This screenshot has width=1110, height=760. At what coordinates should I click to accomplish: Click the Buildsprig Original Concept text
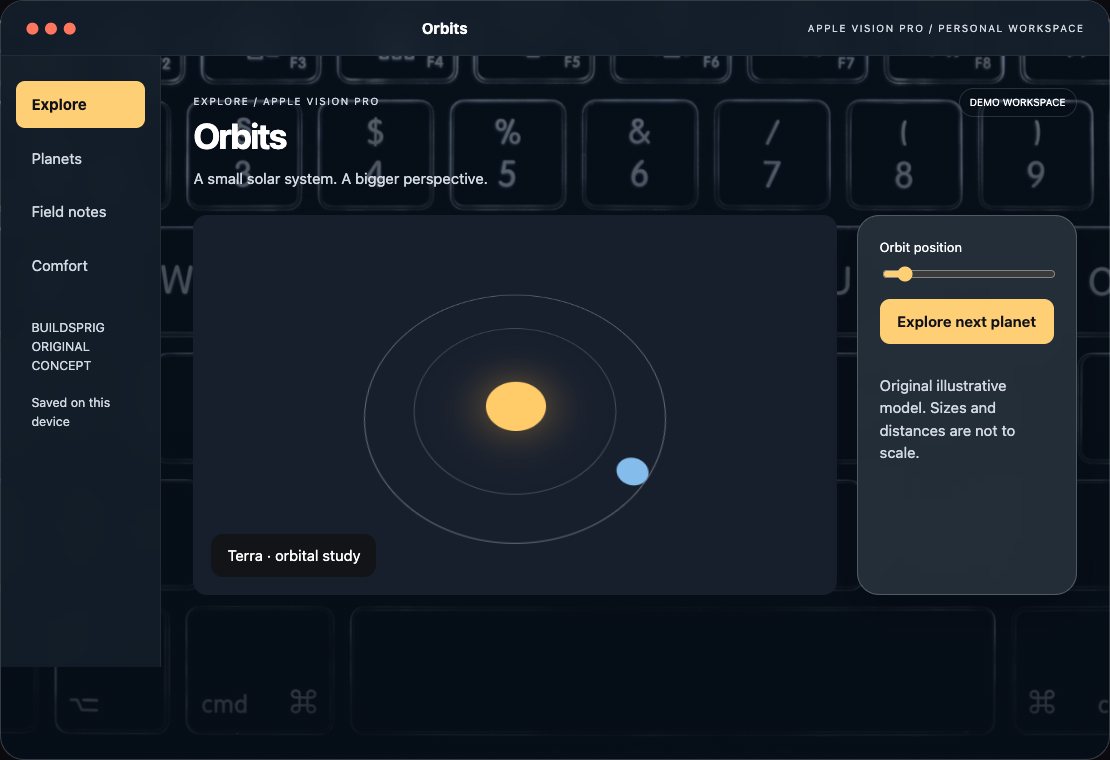[68, 347]
